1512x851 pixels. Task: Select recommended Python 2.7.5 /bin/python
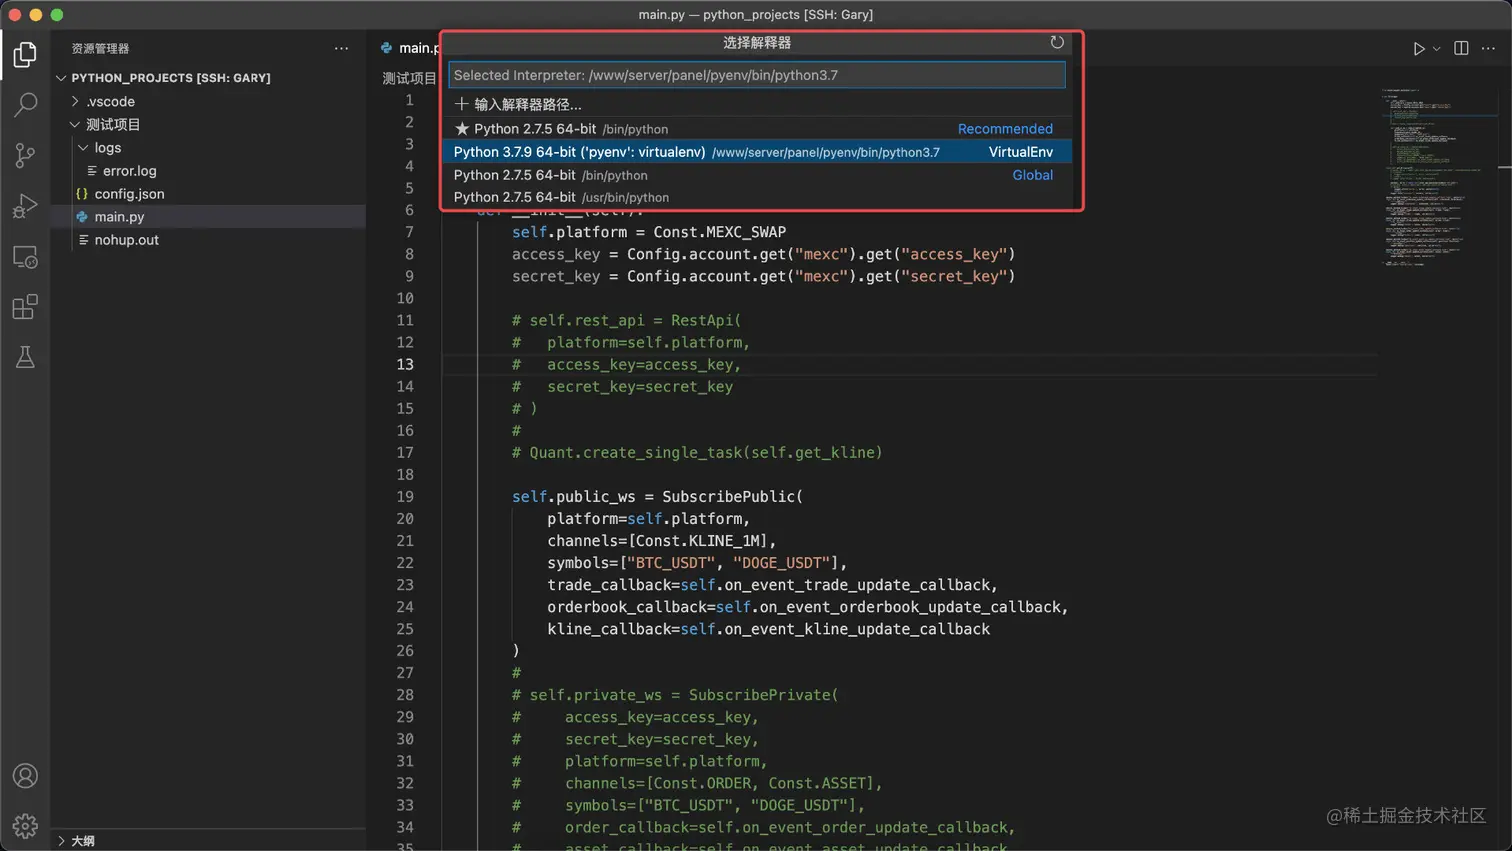click(x=757, y=129)
